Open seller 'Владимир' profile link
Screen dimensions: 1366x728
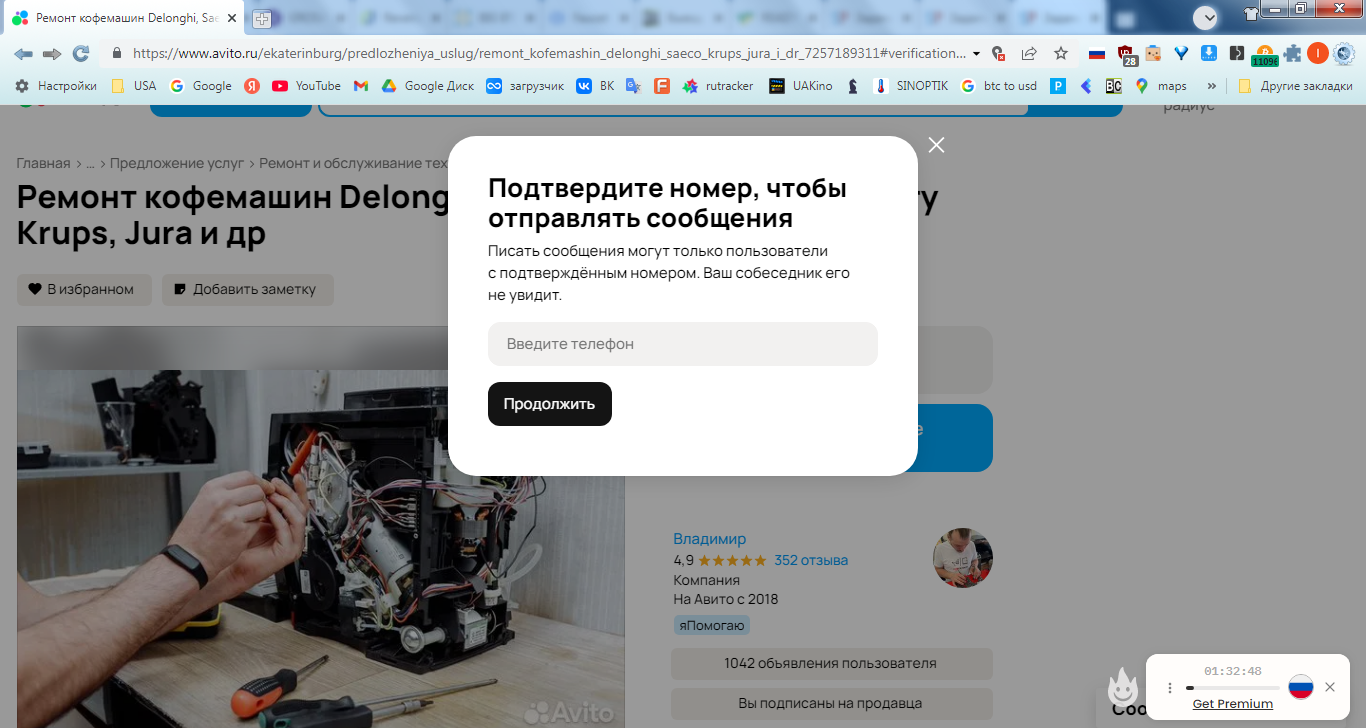click(x=709, y=539)
